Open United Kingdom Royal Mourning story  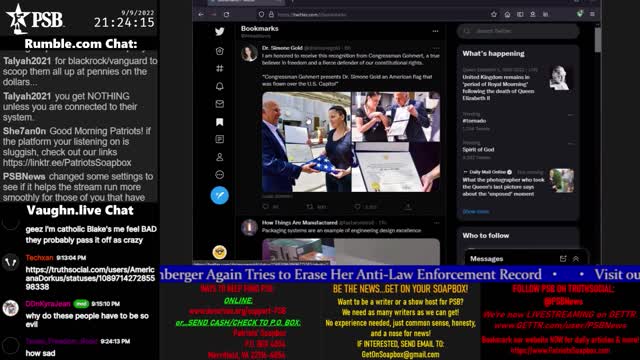[499, 87]
